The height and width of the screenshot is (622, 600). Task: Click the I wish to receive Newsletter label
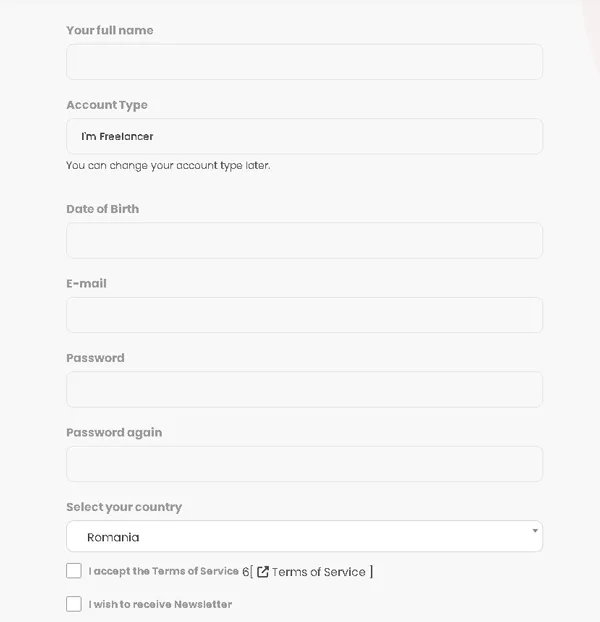(160, 604)
